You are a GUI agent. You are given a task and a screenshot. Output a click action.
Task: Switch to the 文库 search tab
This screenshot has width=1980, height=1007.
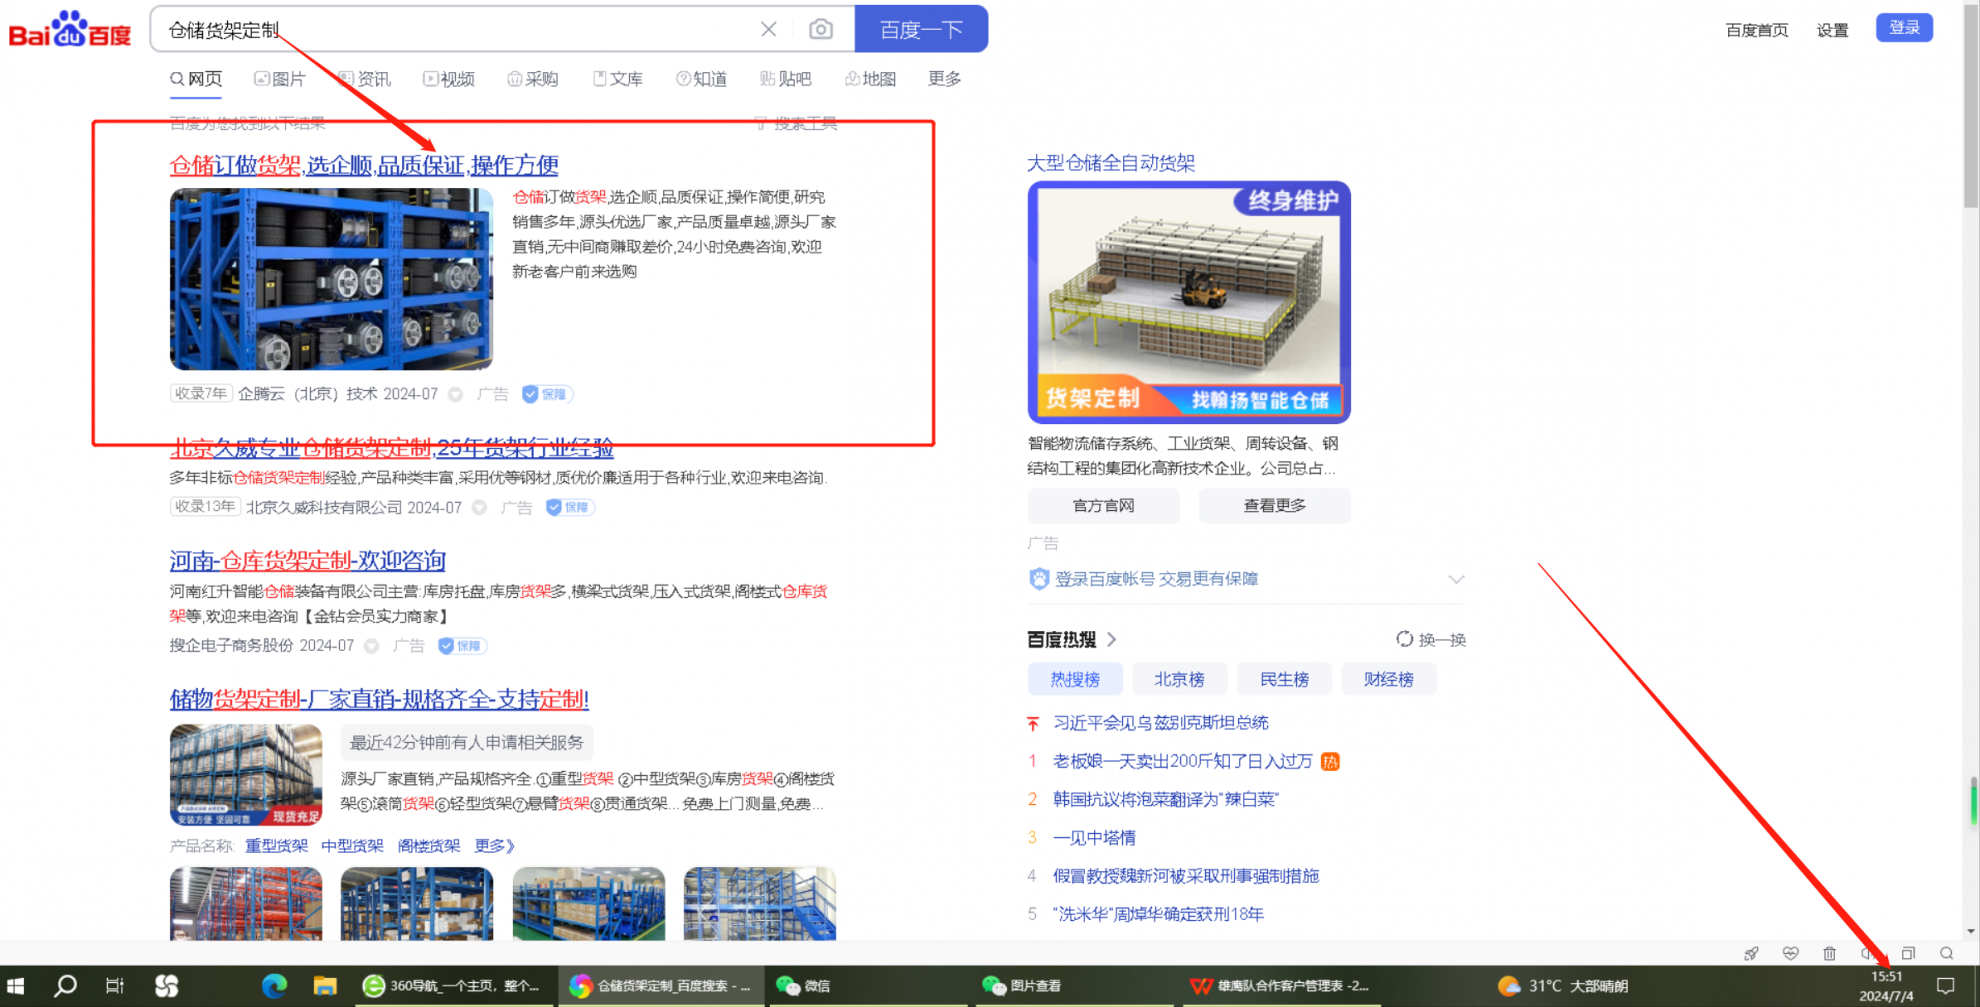click(618, 78)
